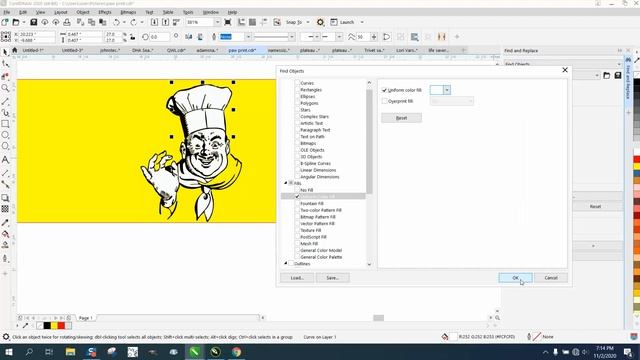
Task: Select the Ellipse tool in the toolbox
Action: (x=5, y=135)
